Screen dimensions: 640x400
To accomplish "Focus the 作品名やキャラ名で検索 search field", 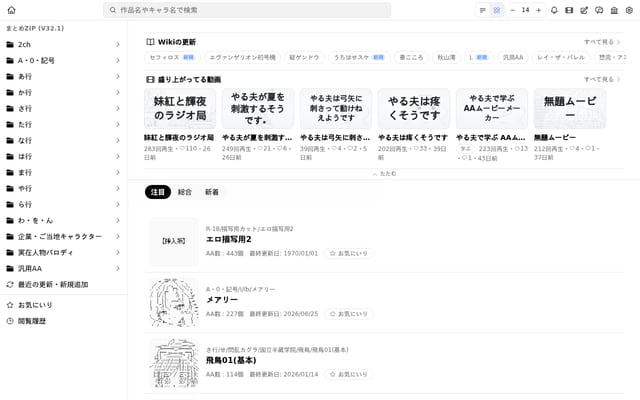I will pyautogui.click(x=247, y=10).
